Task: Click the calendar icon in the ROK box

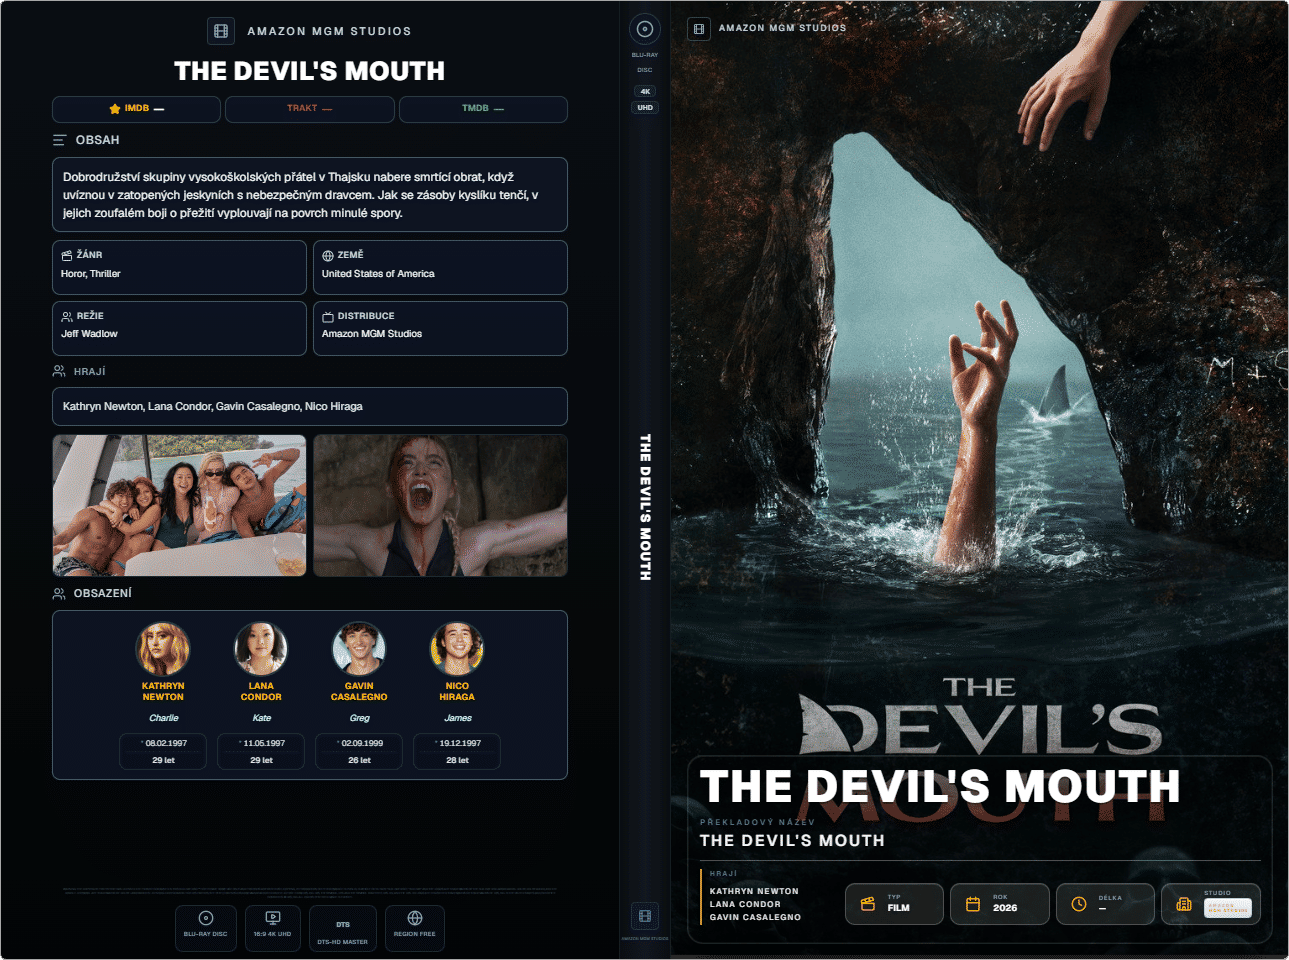Action: click(973, 904)
